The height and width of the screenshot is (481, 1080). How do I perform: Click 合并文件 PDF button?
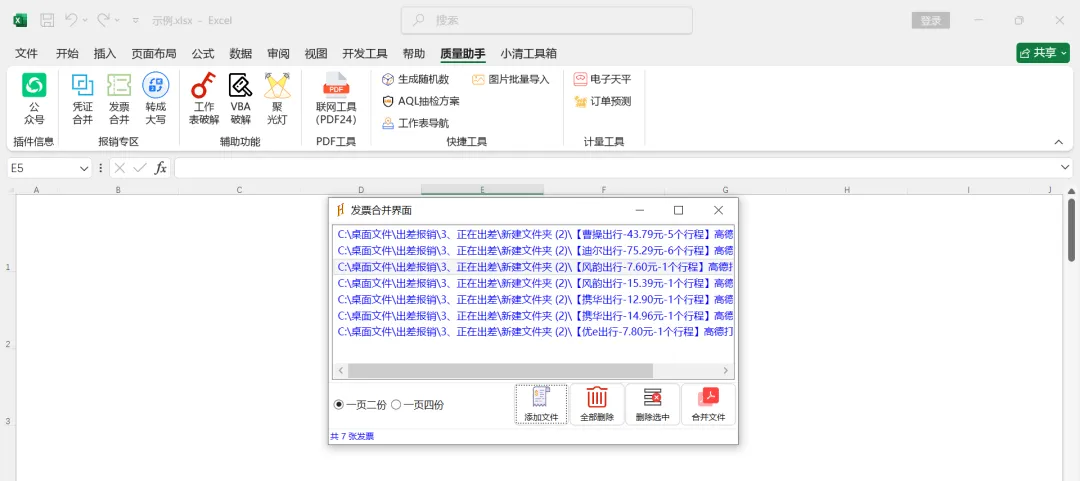708,405
